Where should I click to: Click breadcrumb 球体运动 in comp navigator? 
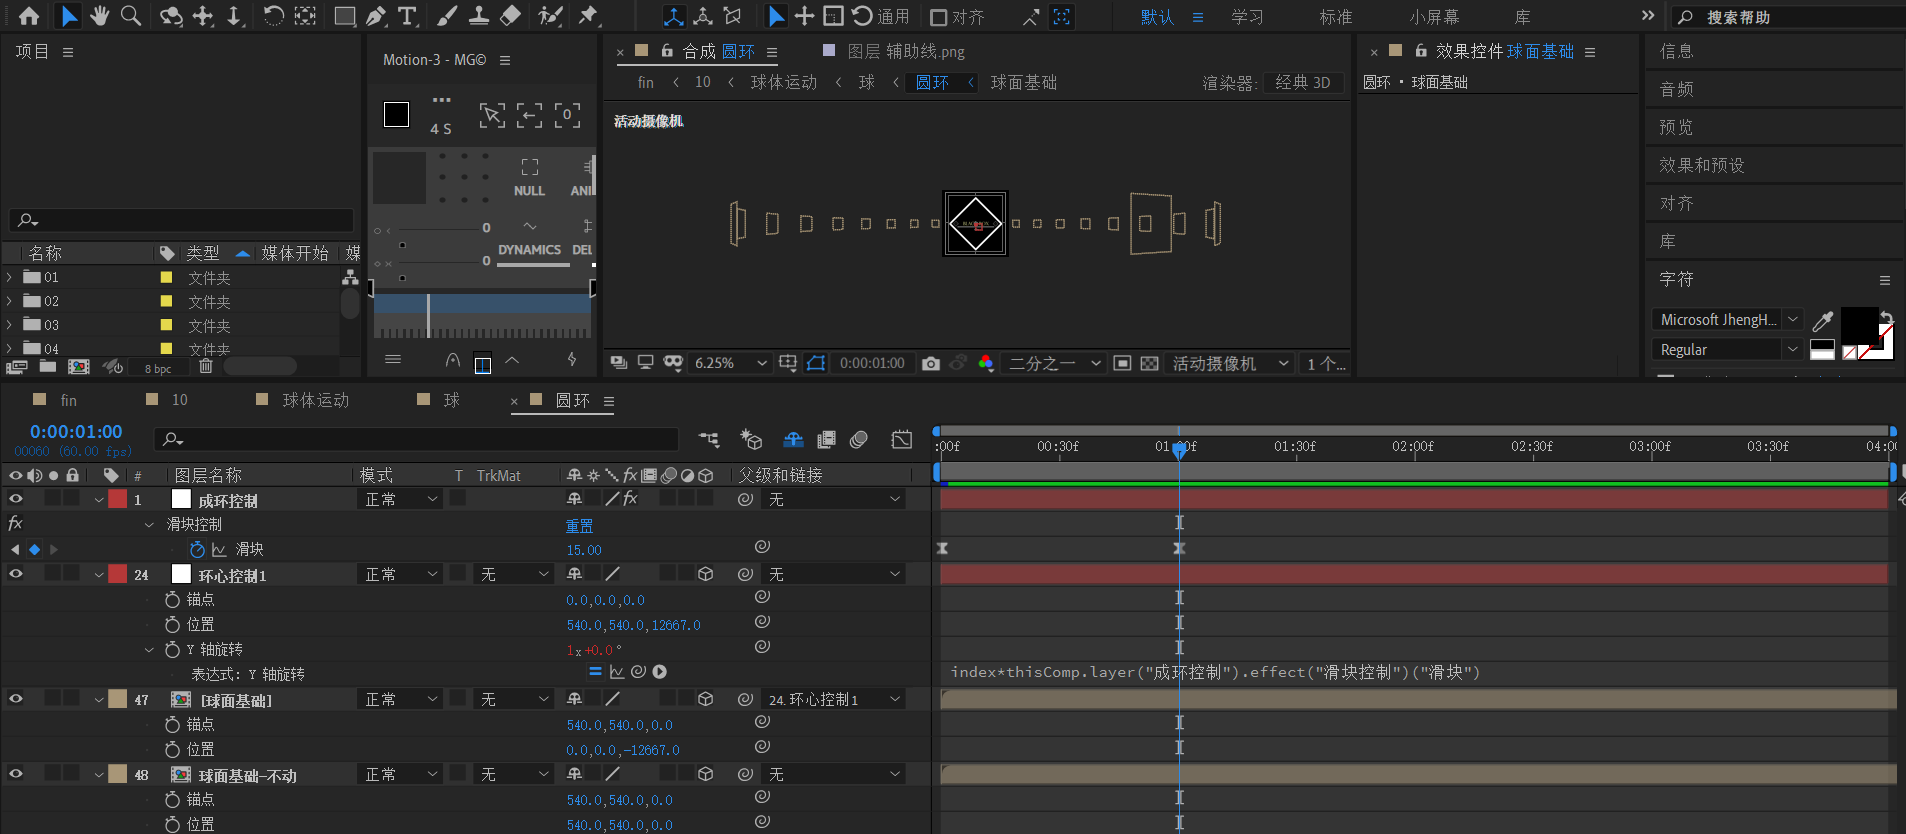784,82
